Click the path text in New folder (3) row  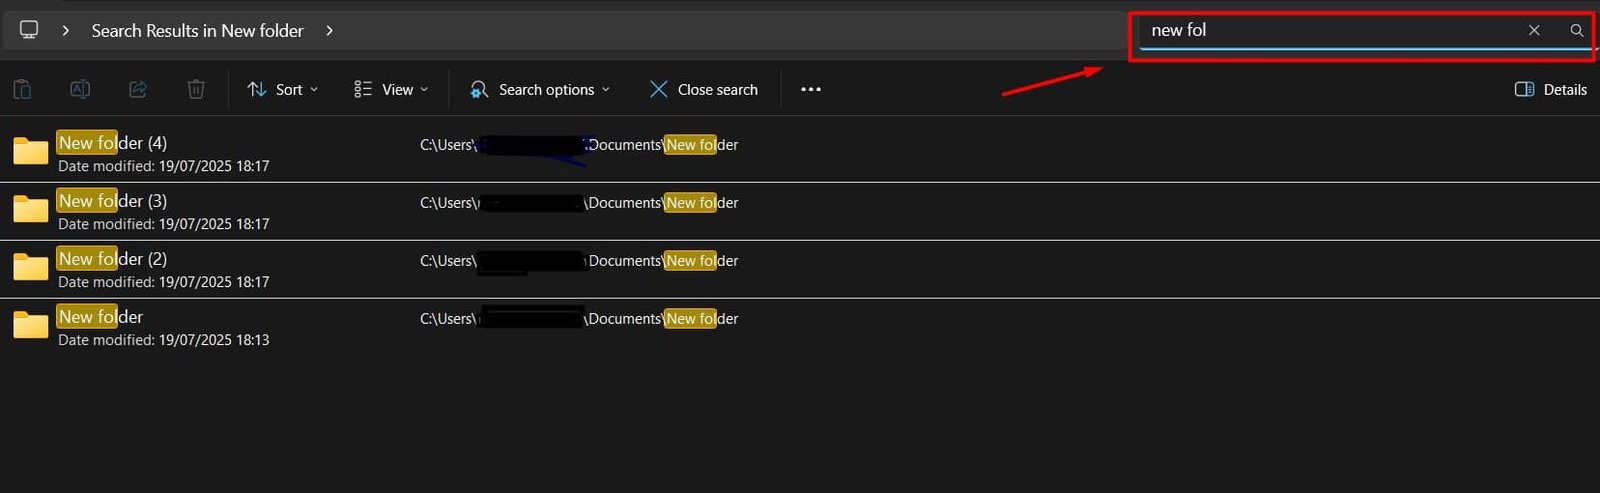[579, 203]
